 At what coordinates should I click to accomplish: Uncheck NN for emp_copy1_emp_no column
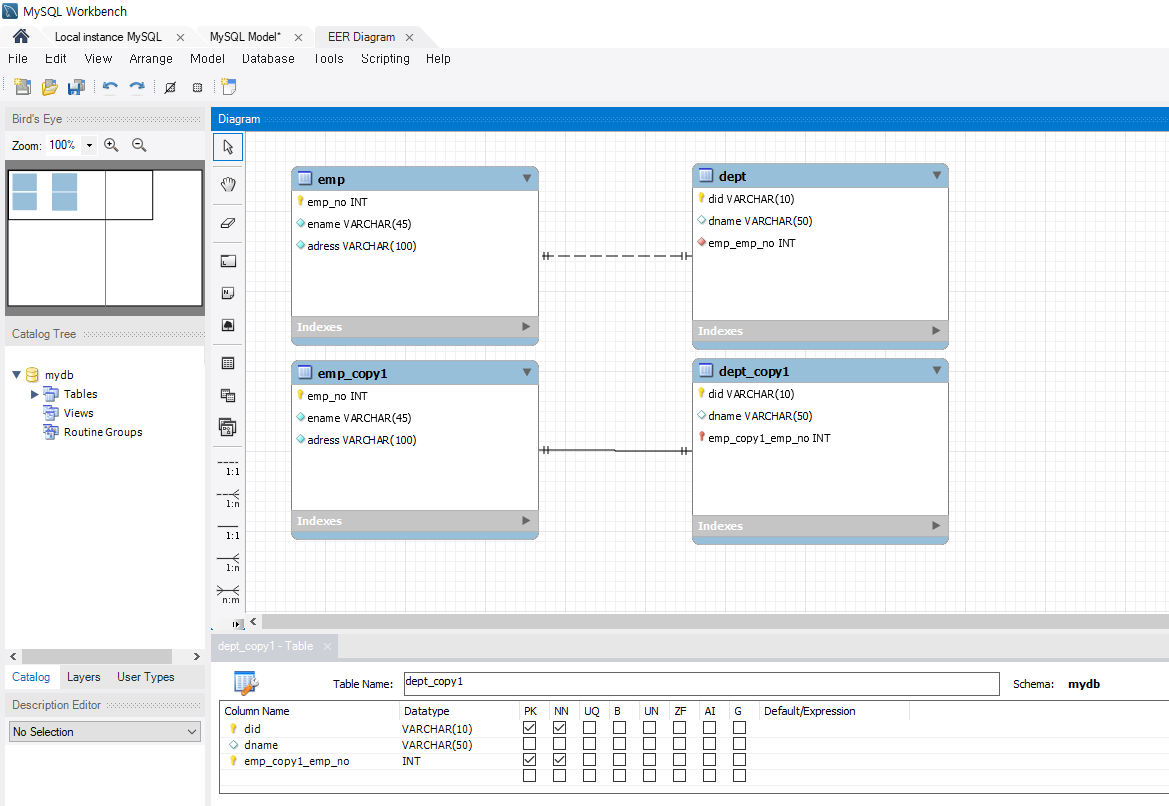[560, 760]
